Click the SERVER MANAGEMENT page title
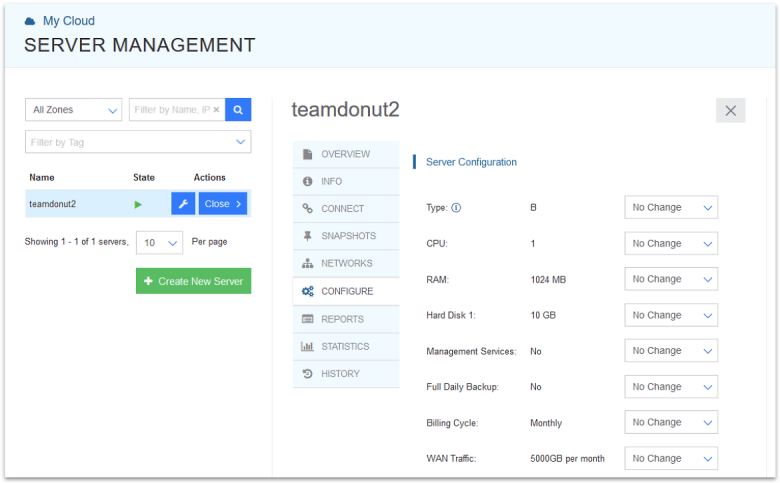Viewport: 780px width, 483px height. coord(140,45)
